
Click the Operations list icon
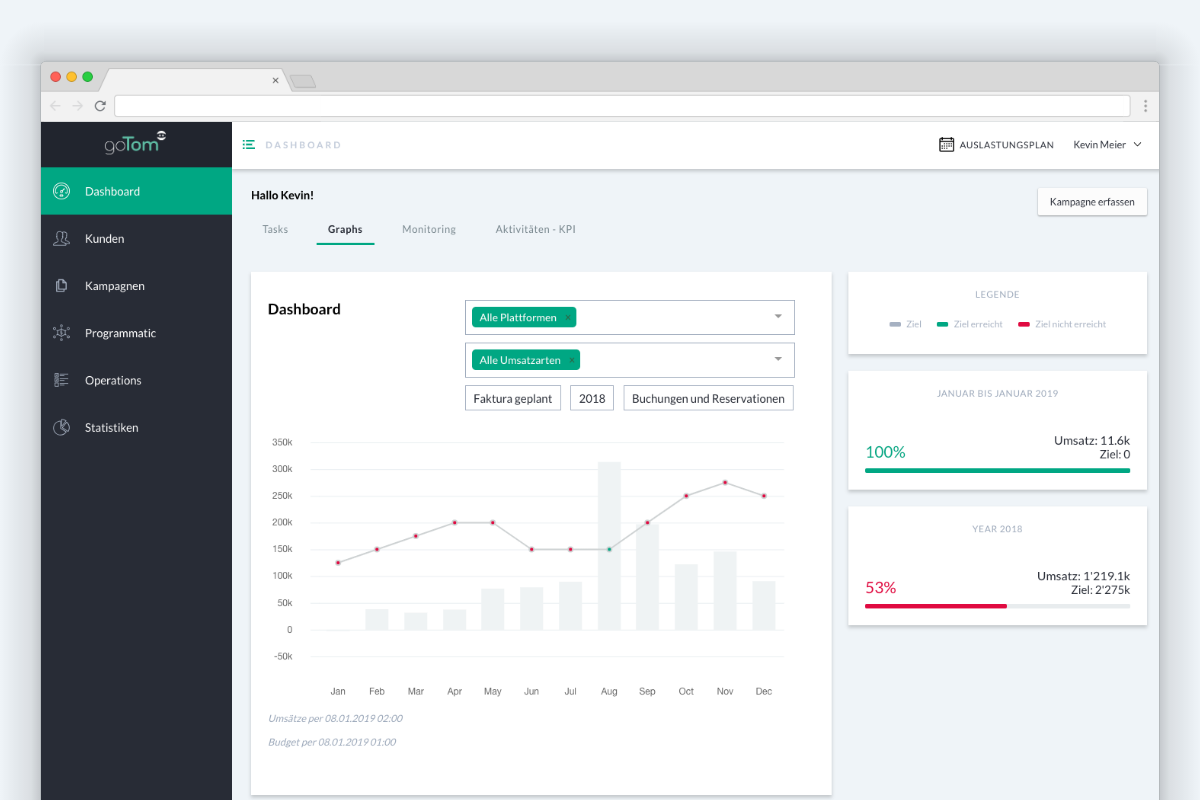(x=61, y=380)
